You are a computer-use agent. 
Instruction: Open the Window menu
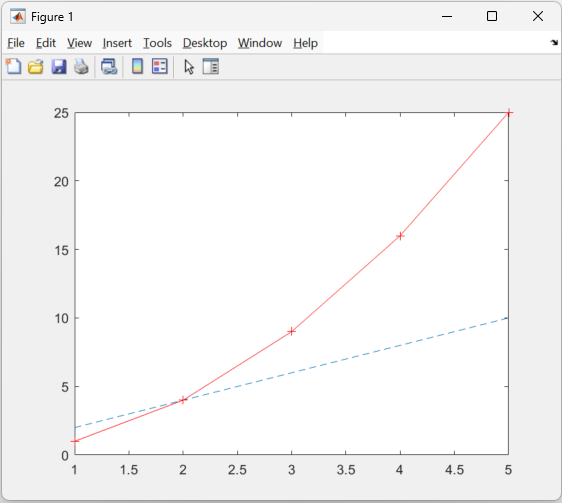pos(260,43)
